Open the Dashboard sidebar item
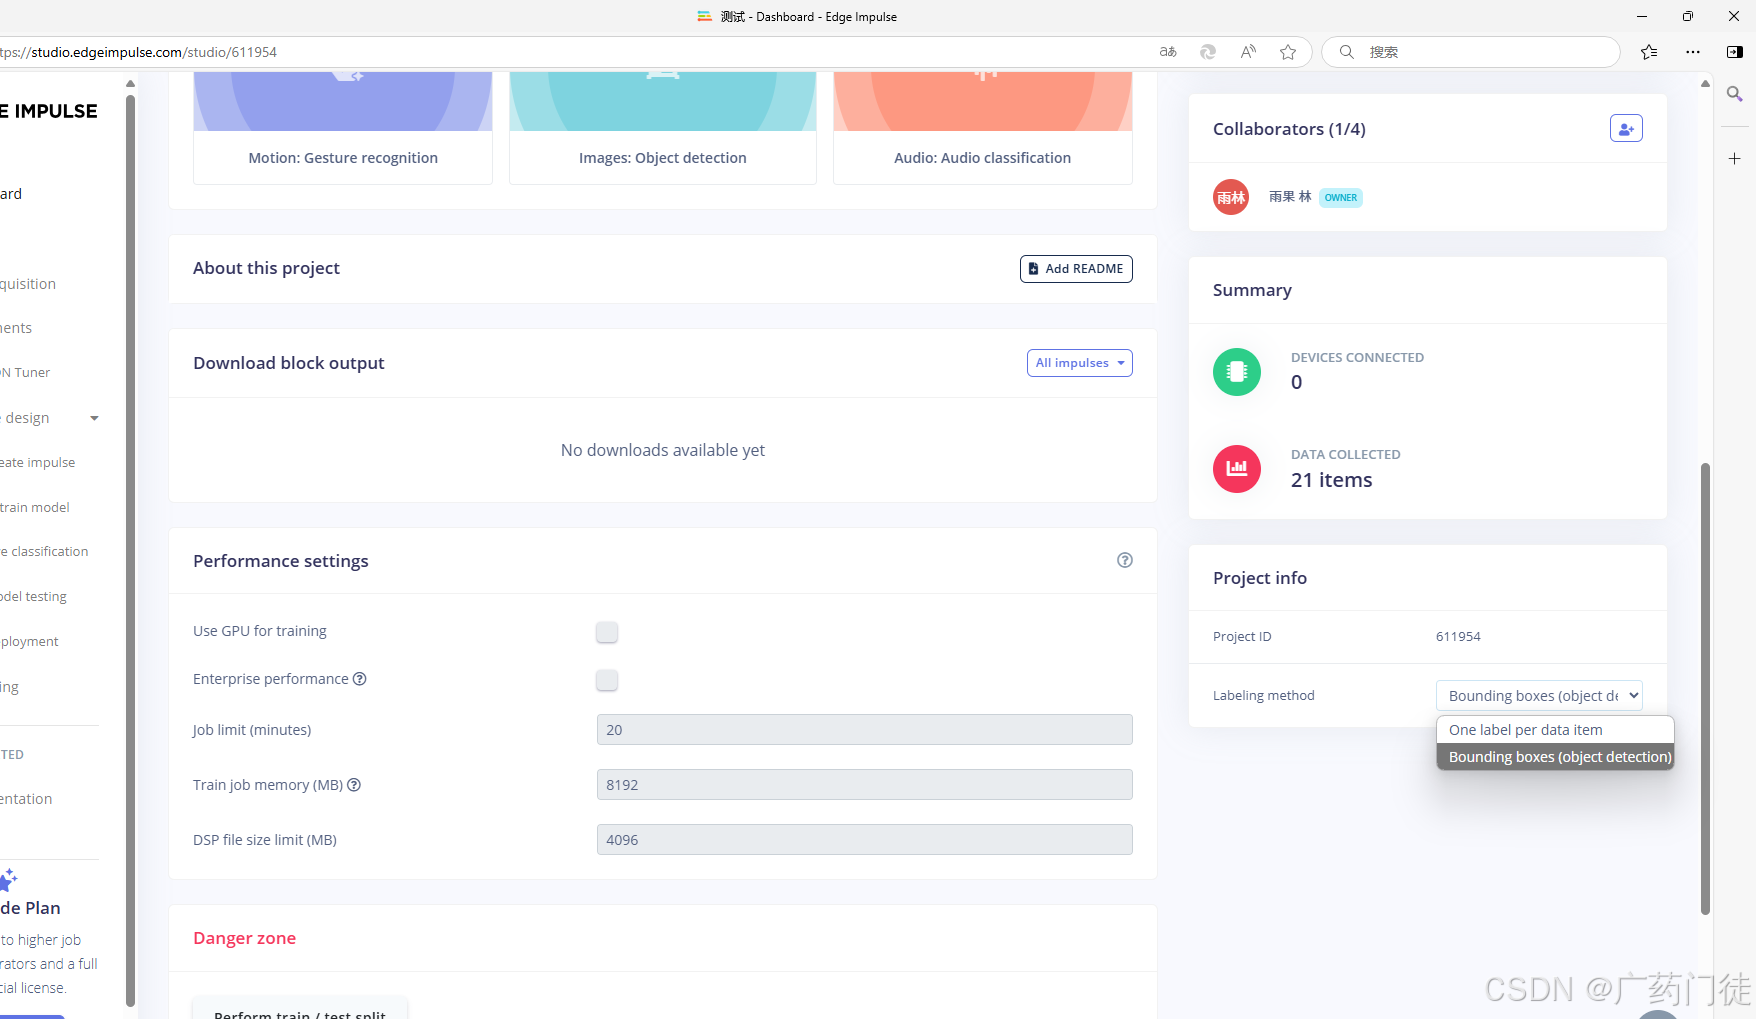 click(11, 194)
